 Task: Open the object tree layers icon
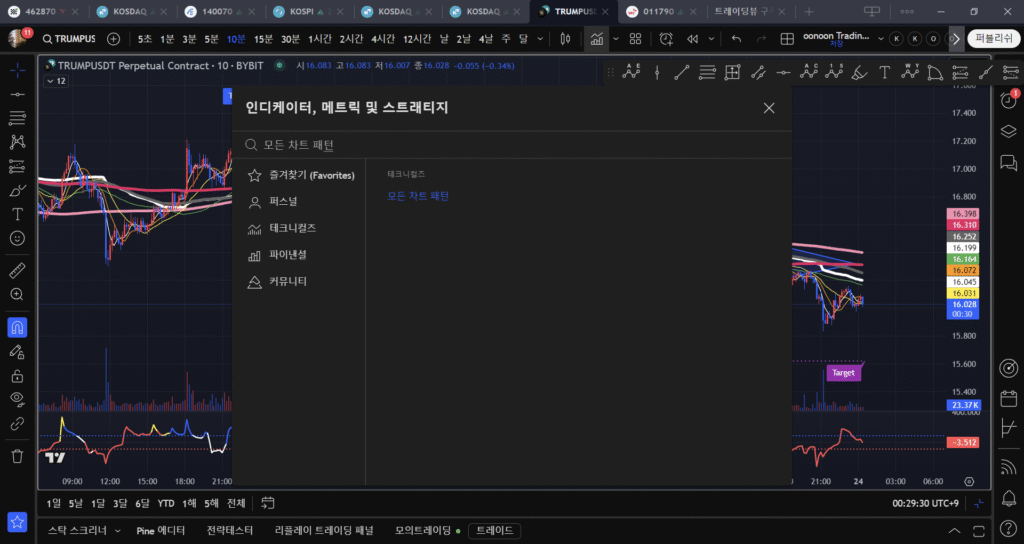pos(1008,131)
